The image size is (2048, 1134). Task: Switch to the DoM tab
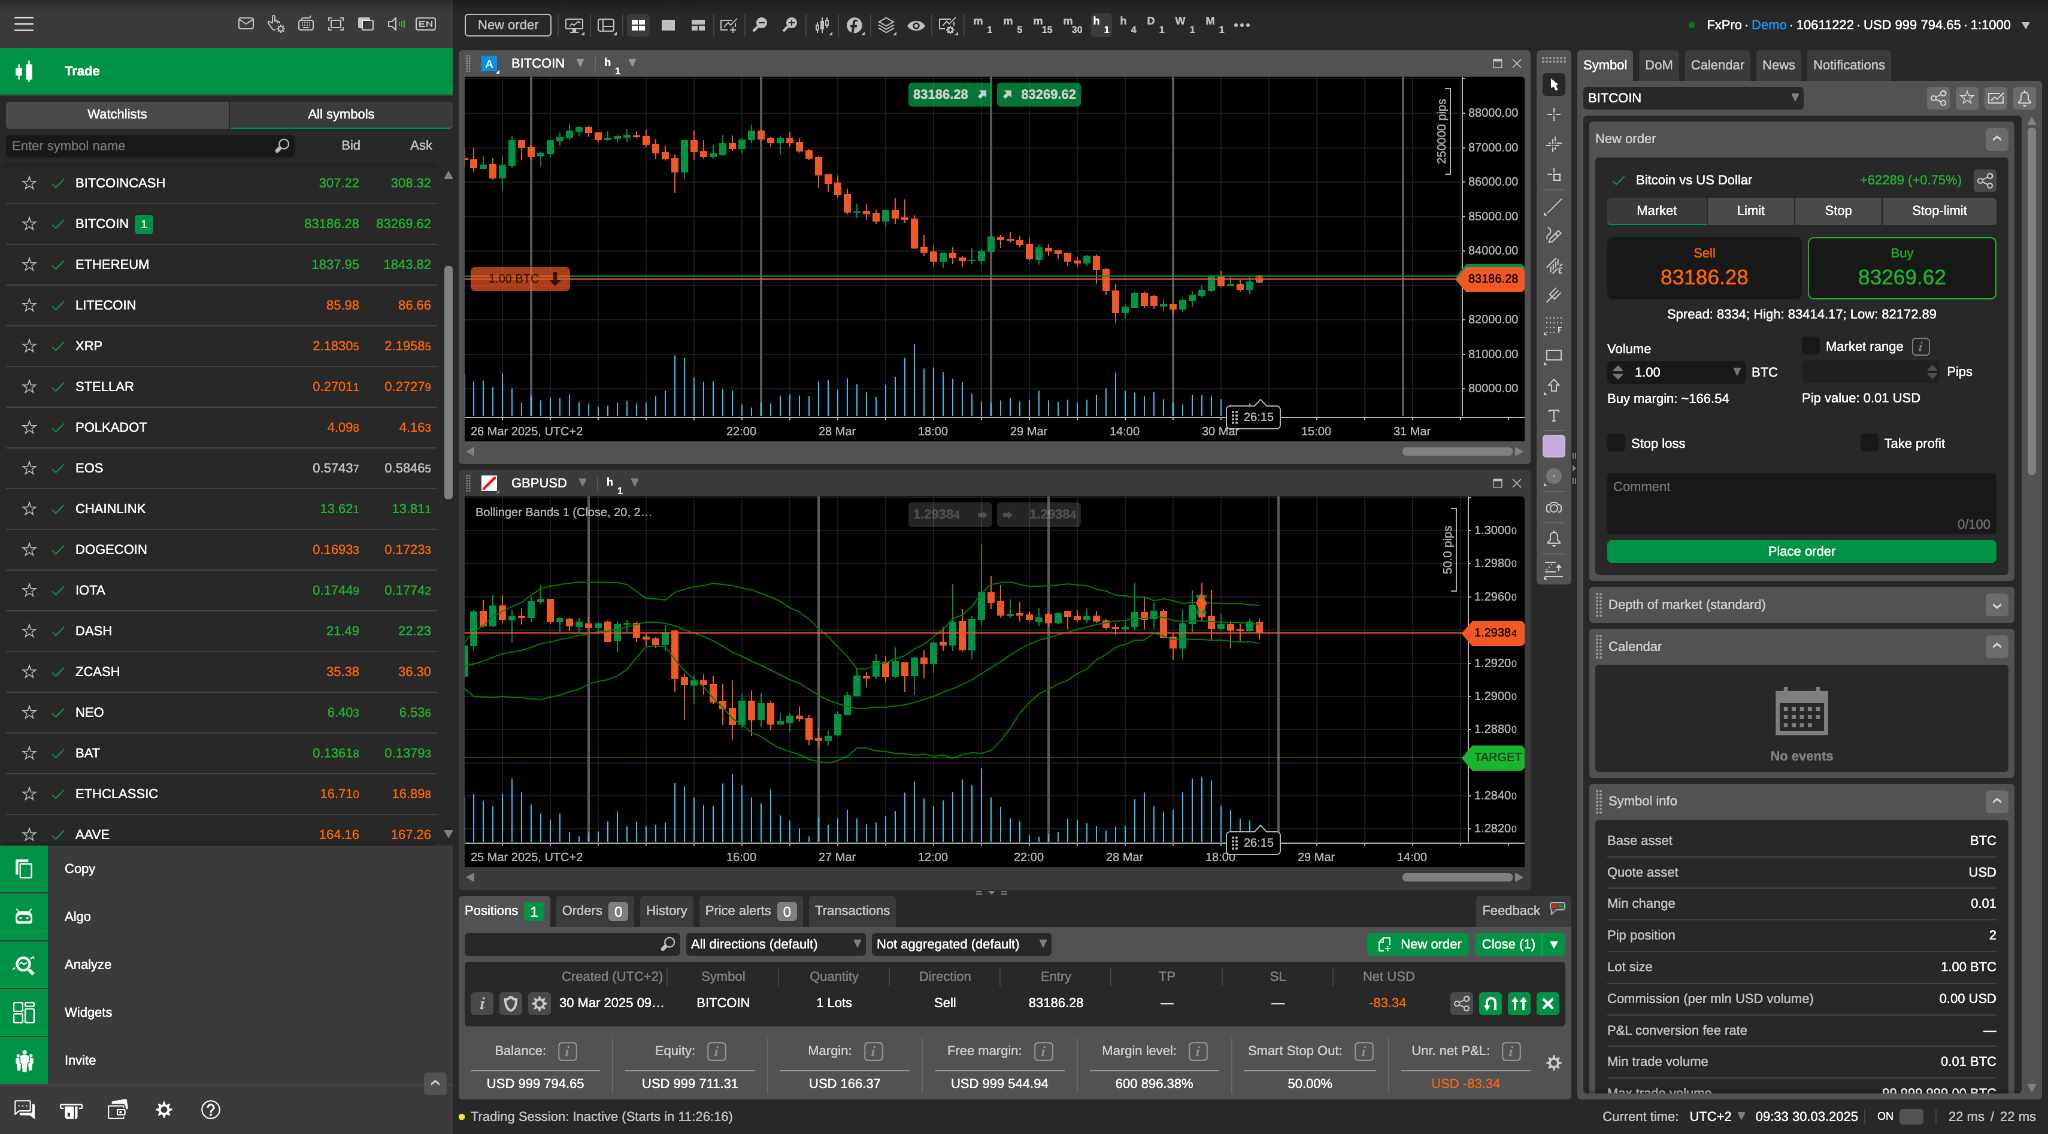[1659, 65]
